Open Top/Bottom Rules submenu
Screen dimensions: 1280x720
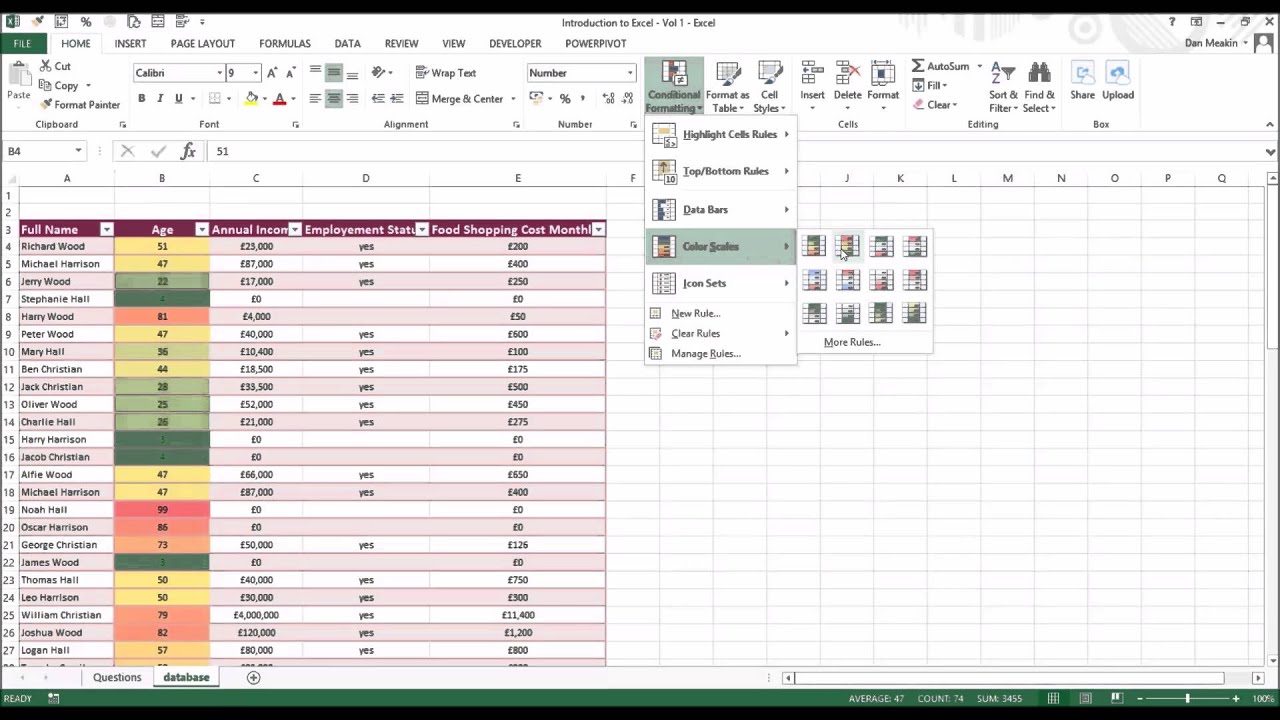point(721,172)
